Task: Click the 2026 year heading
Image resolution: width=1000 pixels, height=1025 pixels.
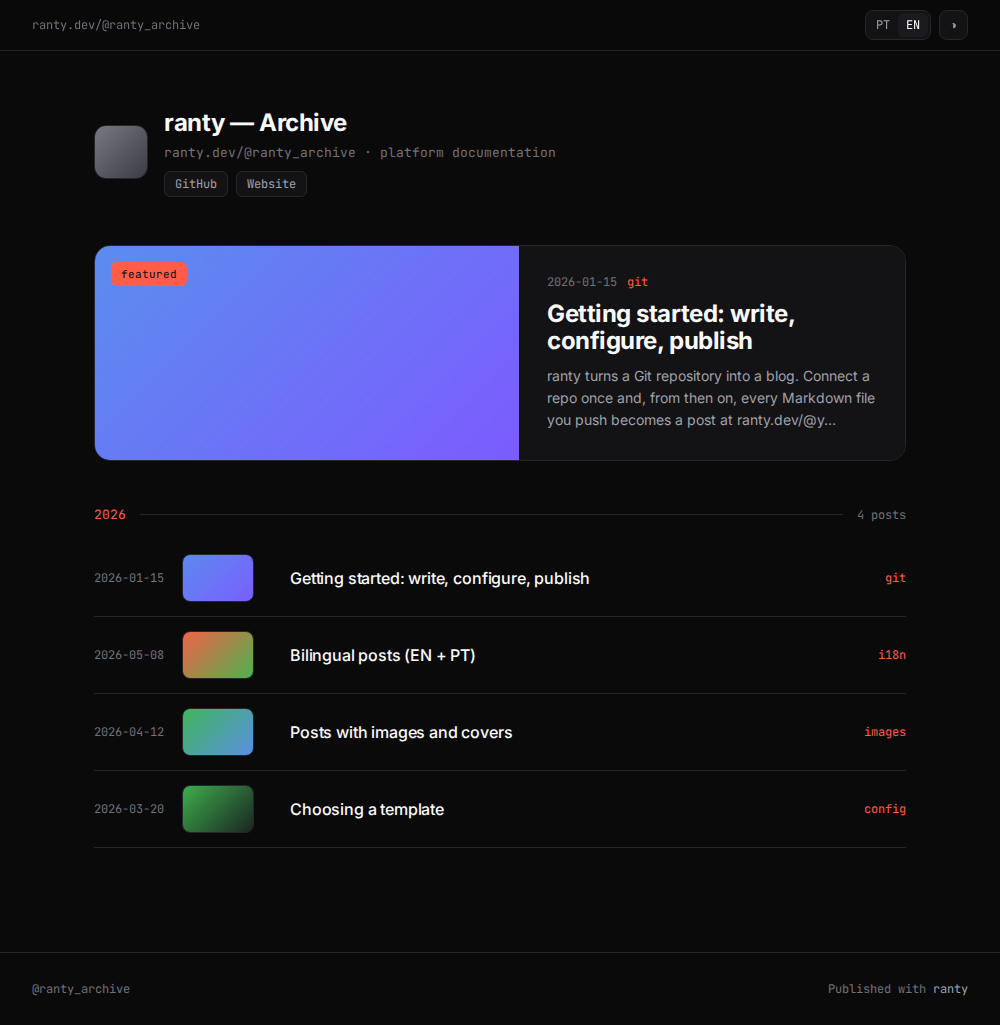Action: [110, 514]
